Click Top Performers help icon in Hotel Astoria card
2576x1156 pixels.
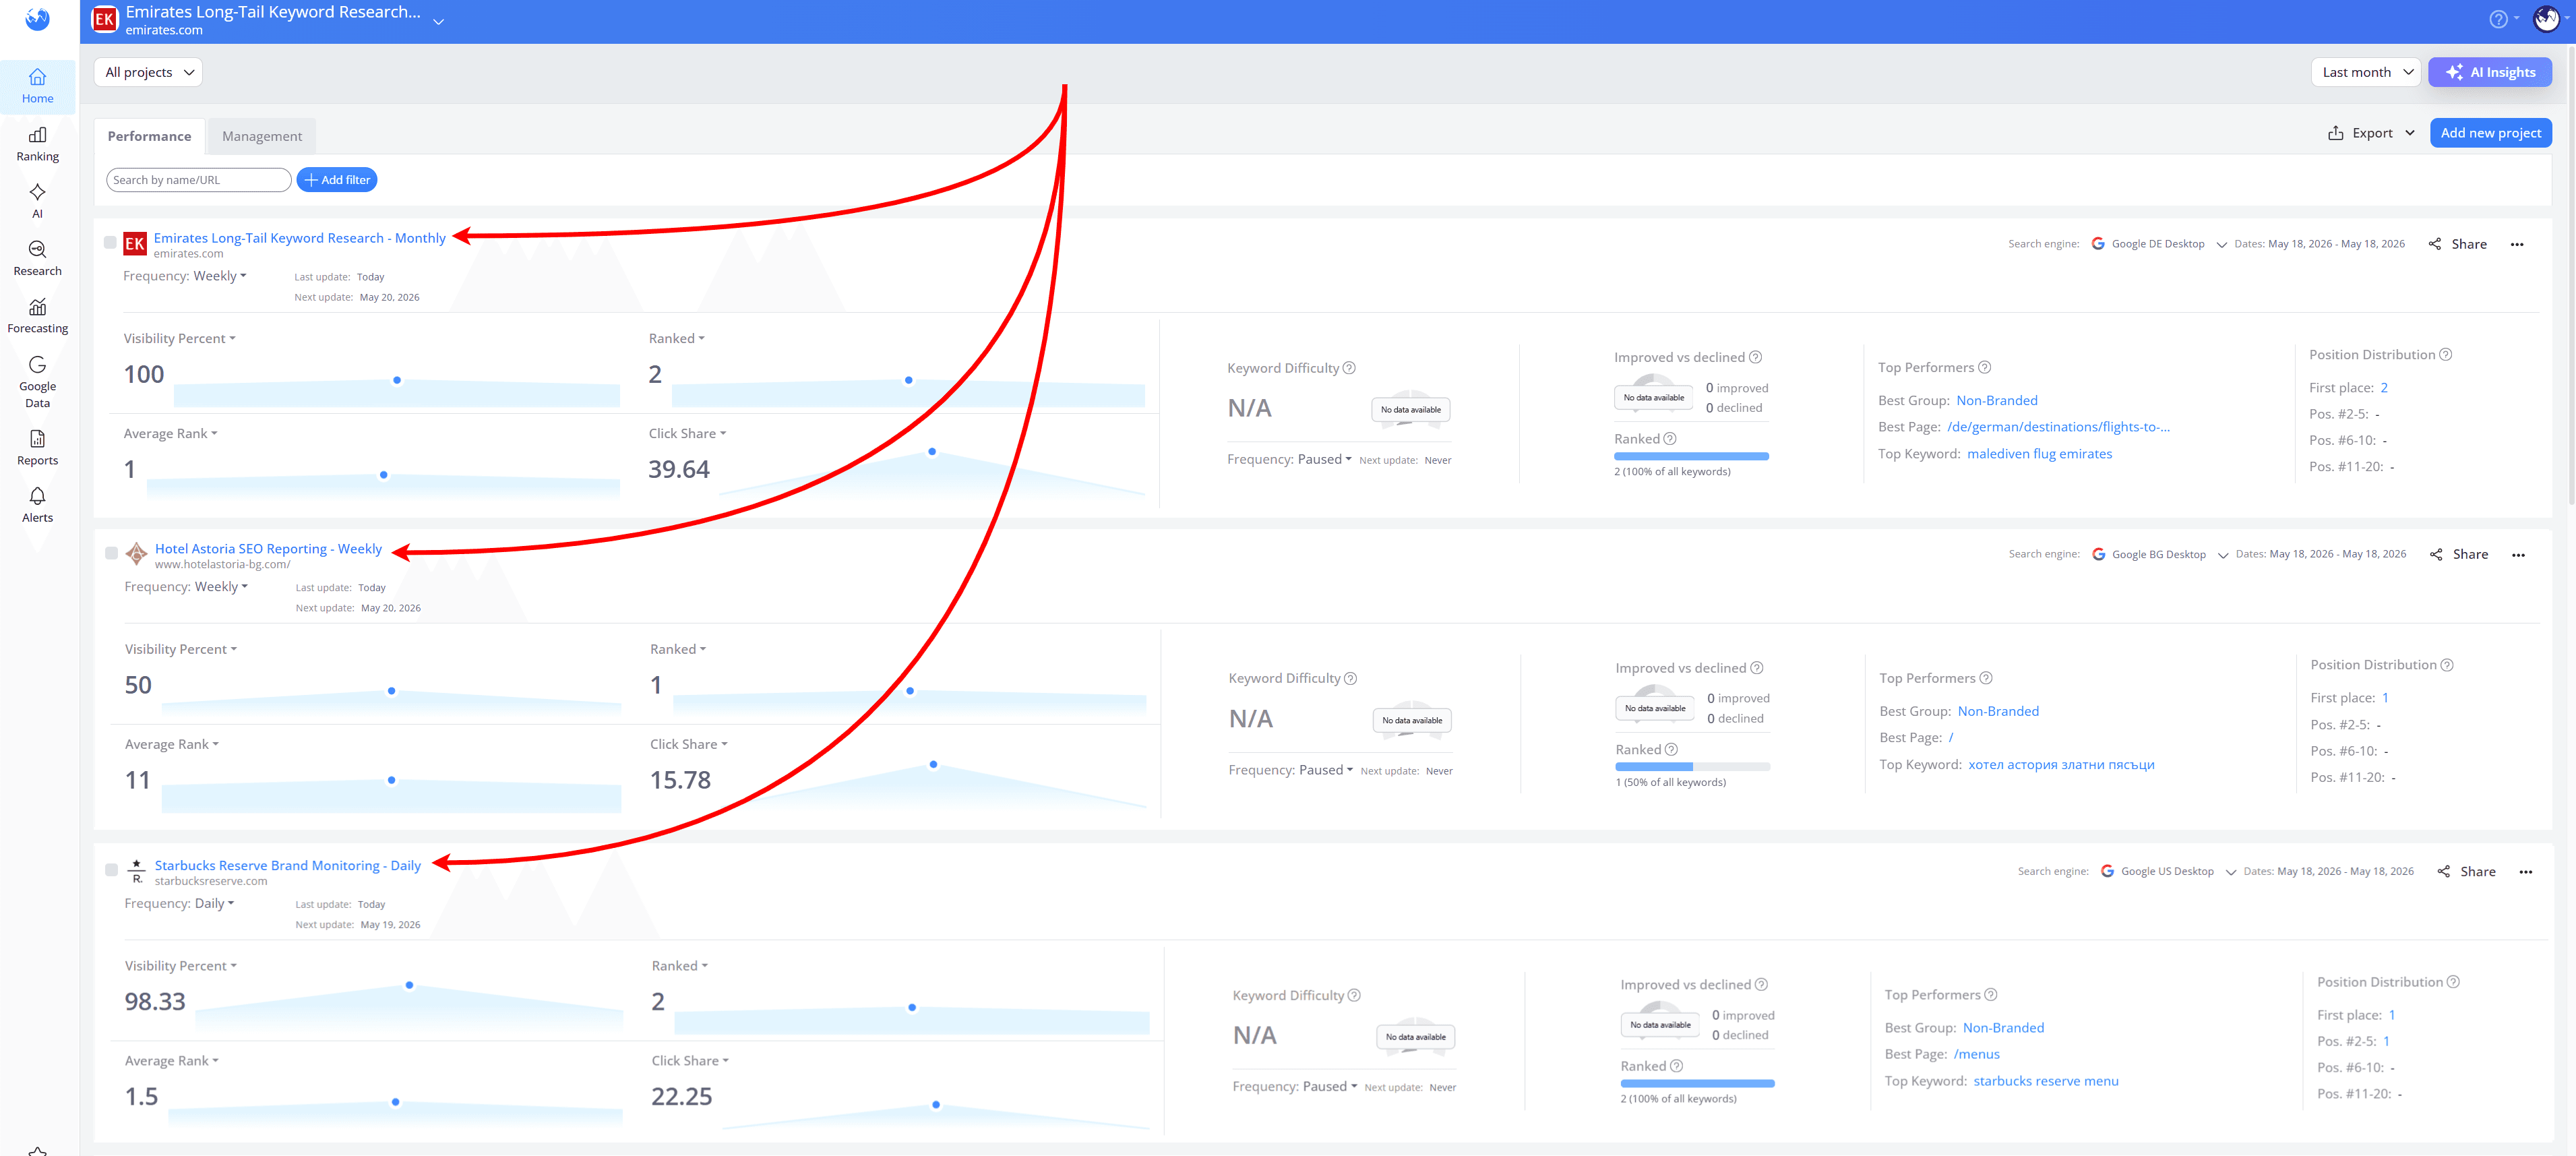[1986, 678]
